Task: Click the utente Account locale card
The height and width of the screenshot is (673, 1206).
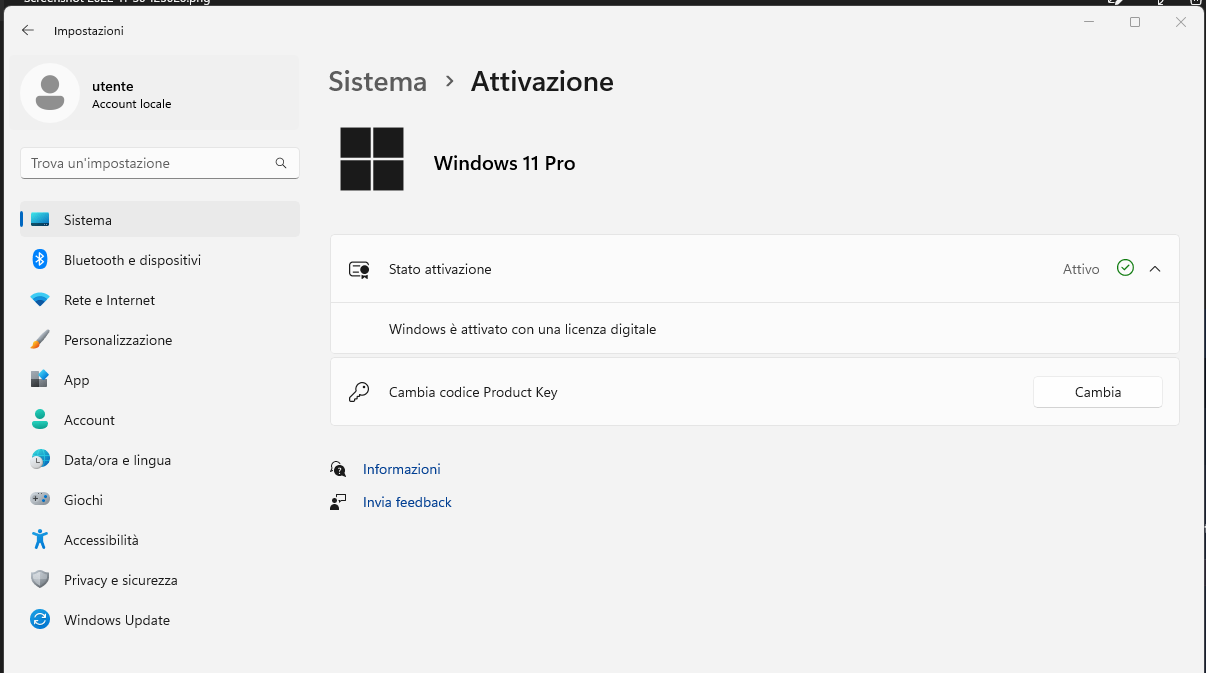Action: point(155,92)
